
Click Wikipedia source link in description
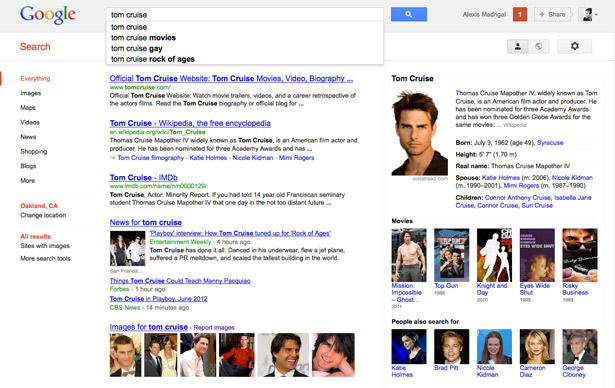point(515,125)
